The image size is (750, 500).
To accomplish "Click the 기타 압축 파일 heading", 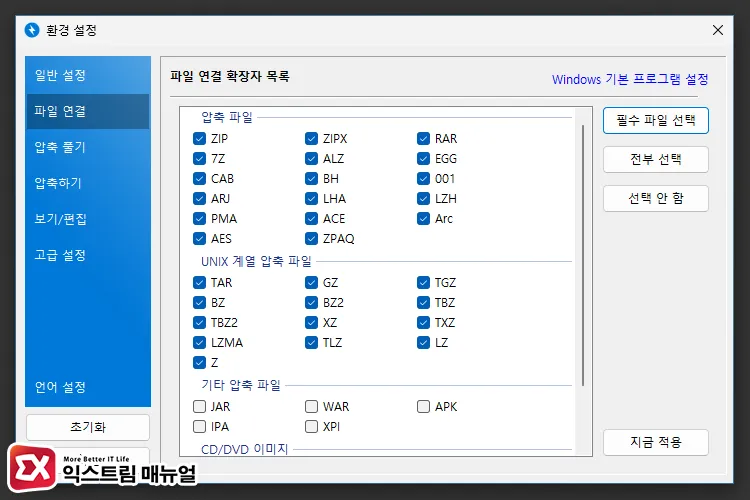I will [x=241, y=385].
